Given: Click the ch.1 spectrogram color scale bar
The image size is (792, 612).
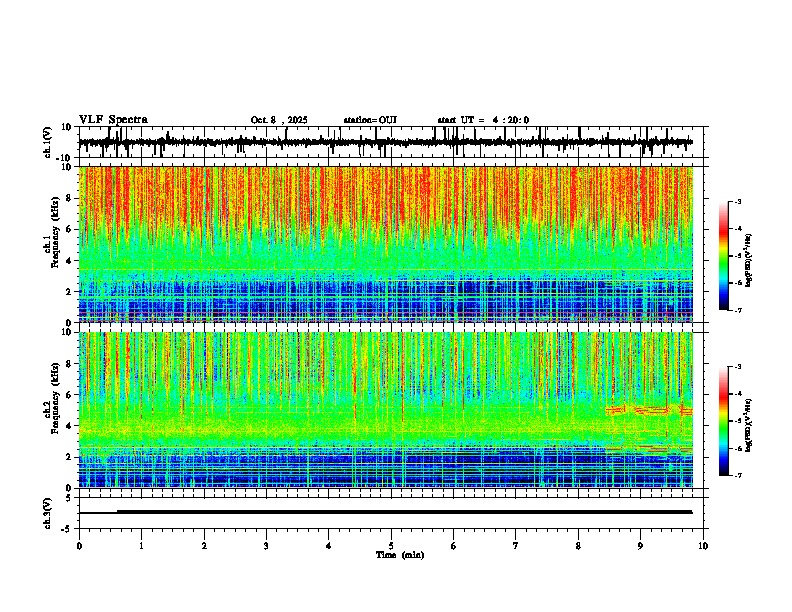Looking at the screenshot, I should [724, 256].
